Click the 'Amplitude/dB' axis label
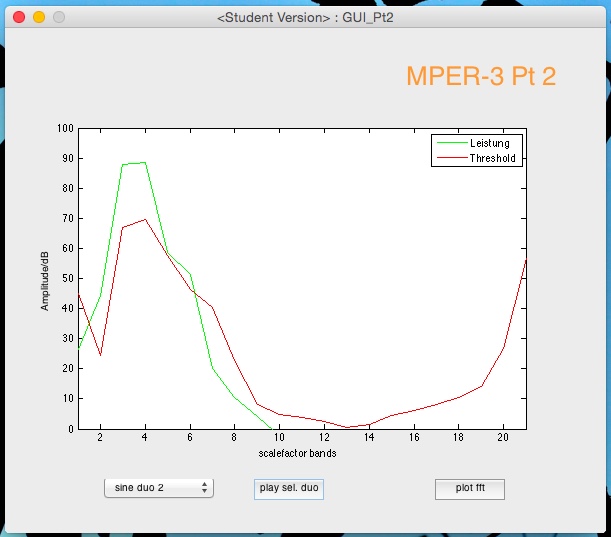The width and height of the screenshot is (611, 537). pyautogui.click(x=45, y=281)
